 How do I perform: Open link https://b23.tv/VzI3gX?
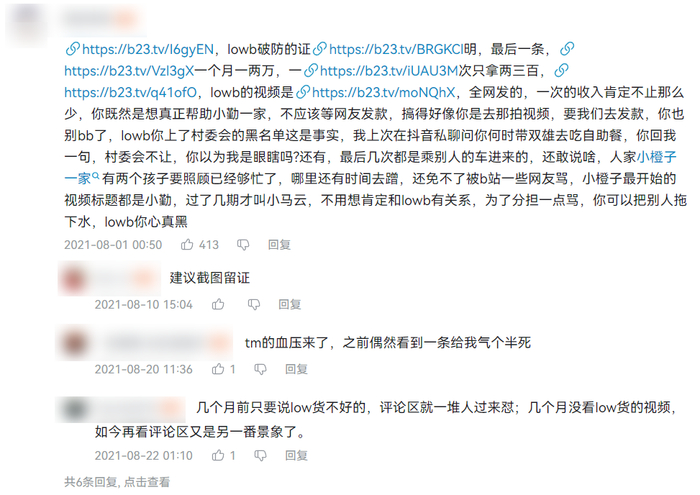pos(129,71)
